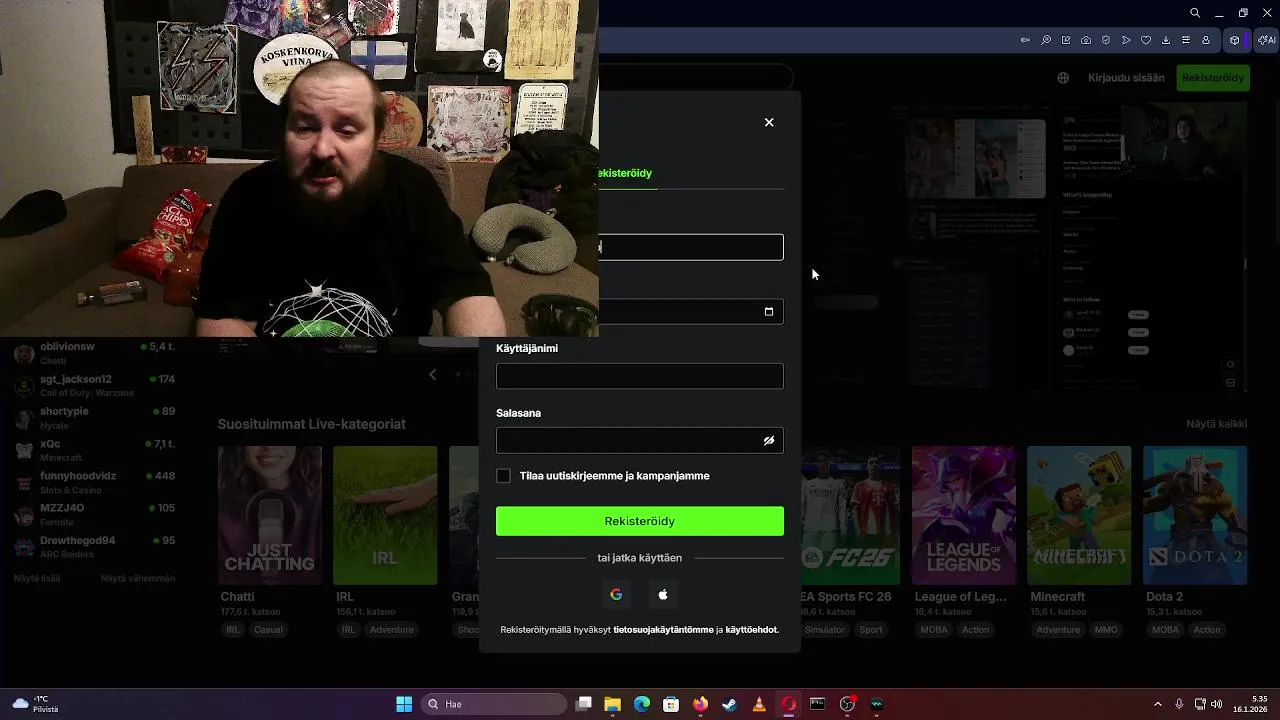Image resolution: width=1280 pixels, height=720 pixels.
Task: Open the Dota 2 category thumbnail
Action: pyautogui.click(x=1195, y=515)
